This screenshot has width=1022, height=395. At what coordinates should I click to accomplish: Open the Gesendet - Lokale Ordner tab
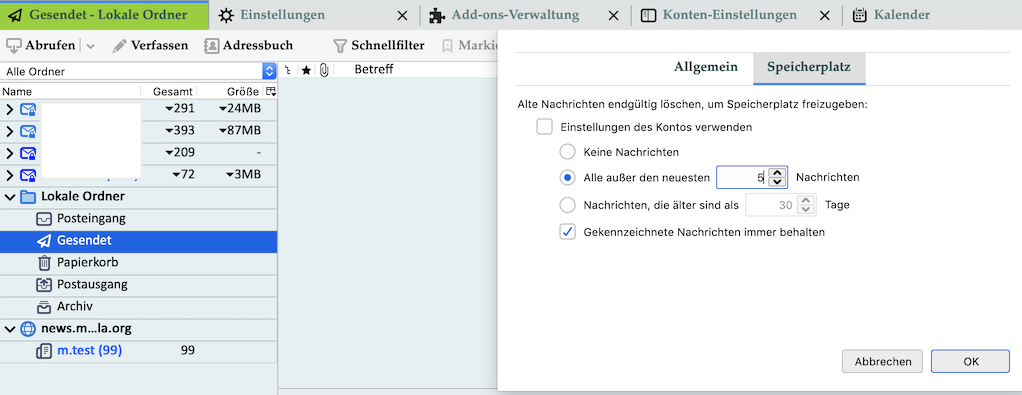click(x=104, y=15)
